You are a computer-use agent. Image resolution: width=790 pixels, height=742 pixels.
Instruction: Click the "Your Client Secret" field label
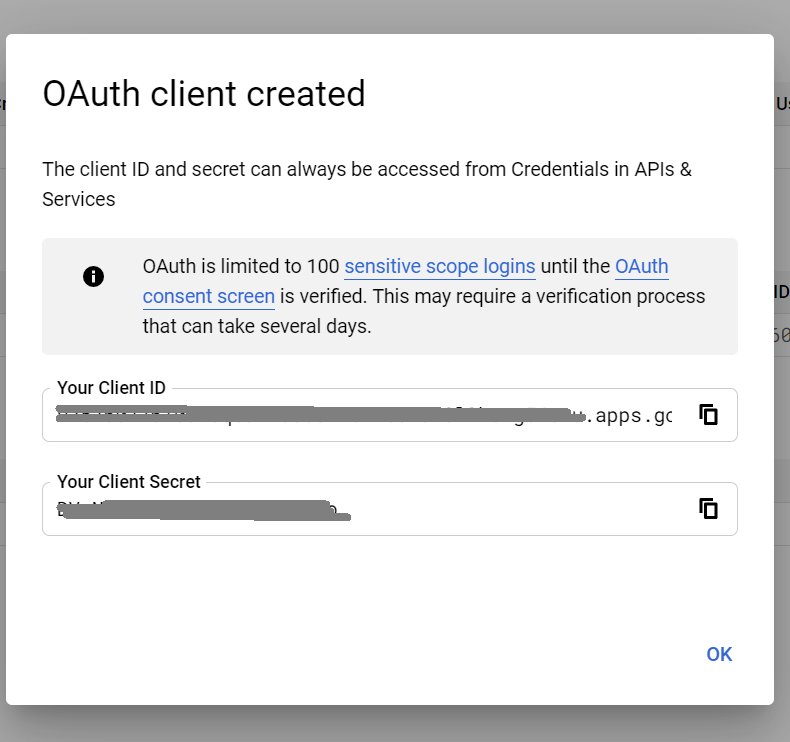(x=129, y=482)
